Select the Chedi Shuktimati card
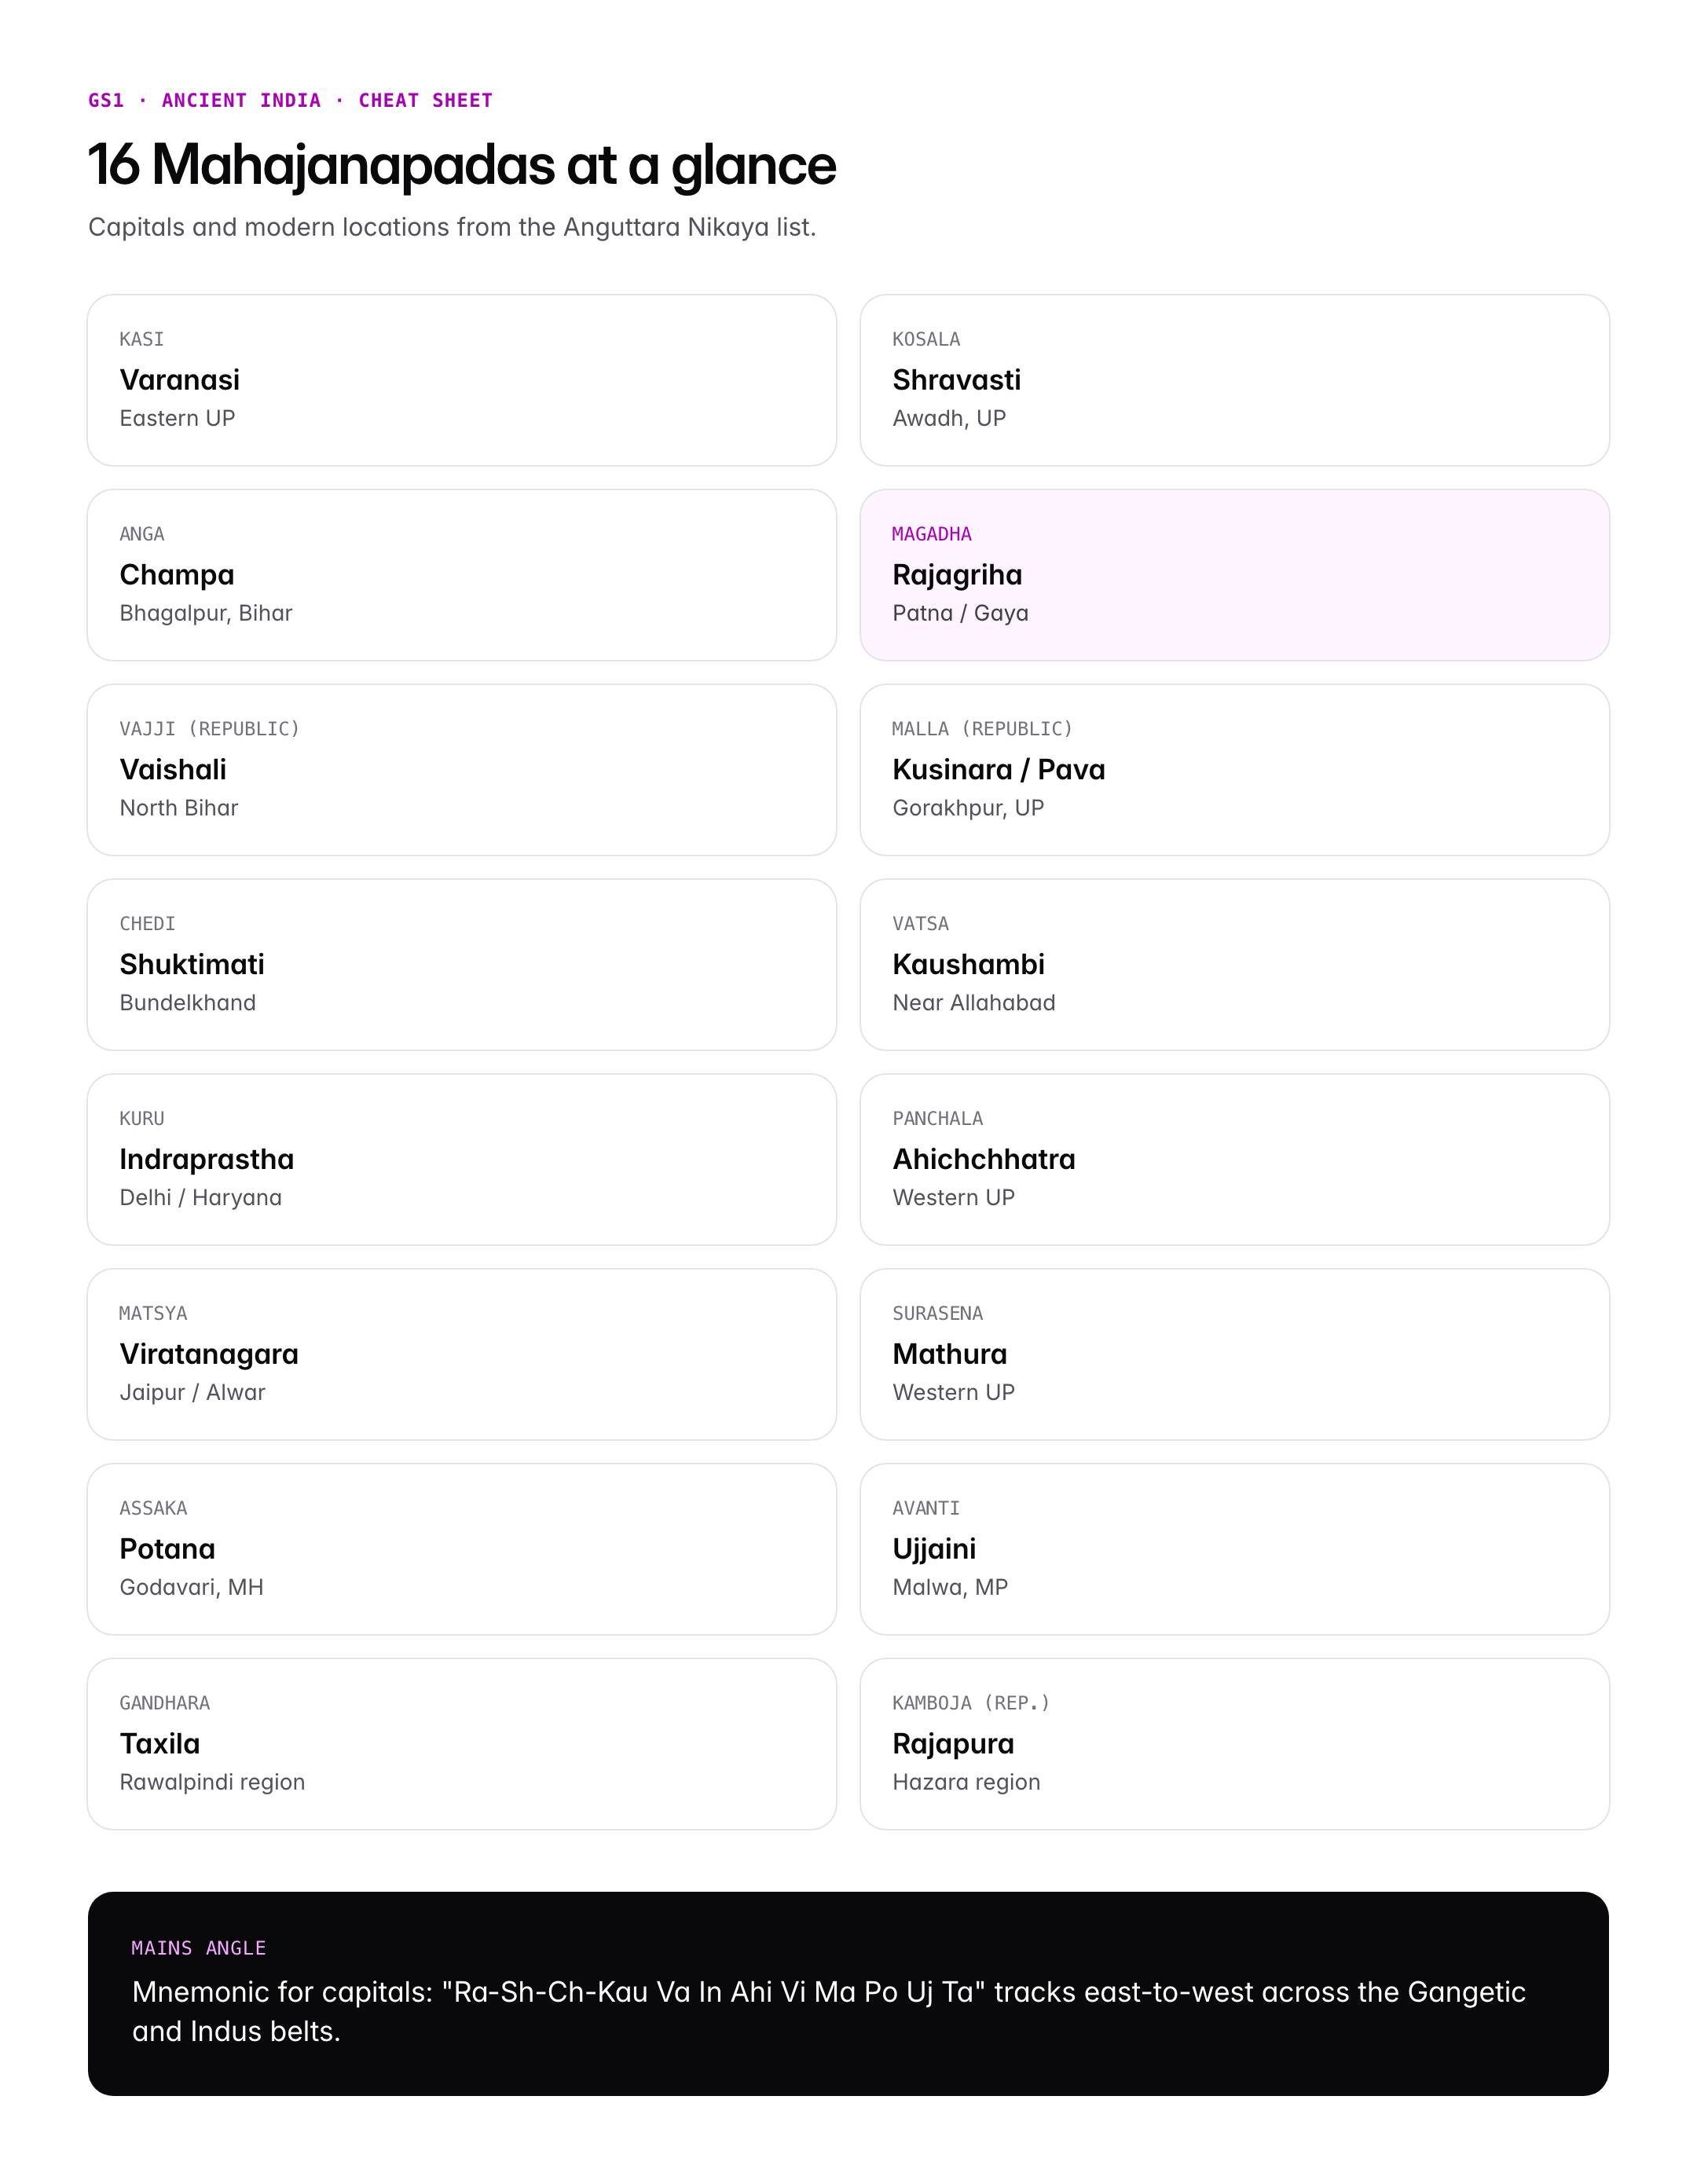This screenshot has height=2184, width=1697. [x=461, y=965]
